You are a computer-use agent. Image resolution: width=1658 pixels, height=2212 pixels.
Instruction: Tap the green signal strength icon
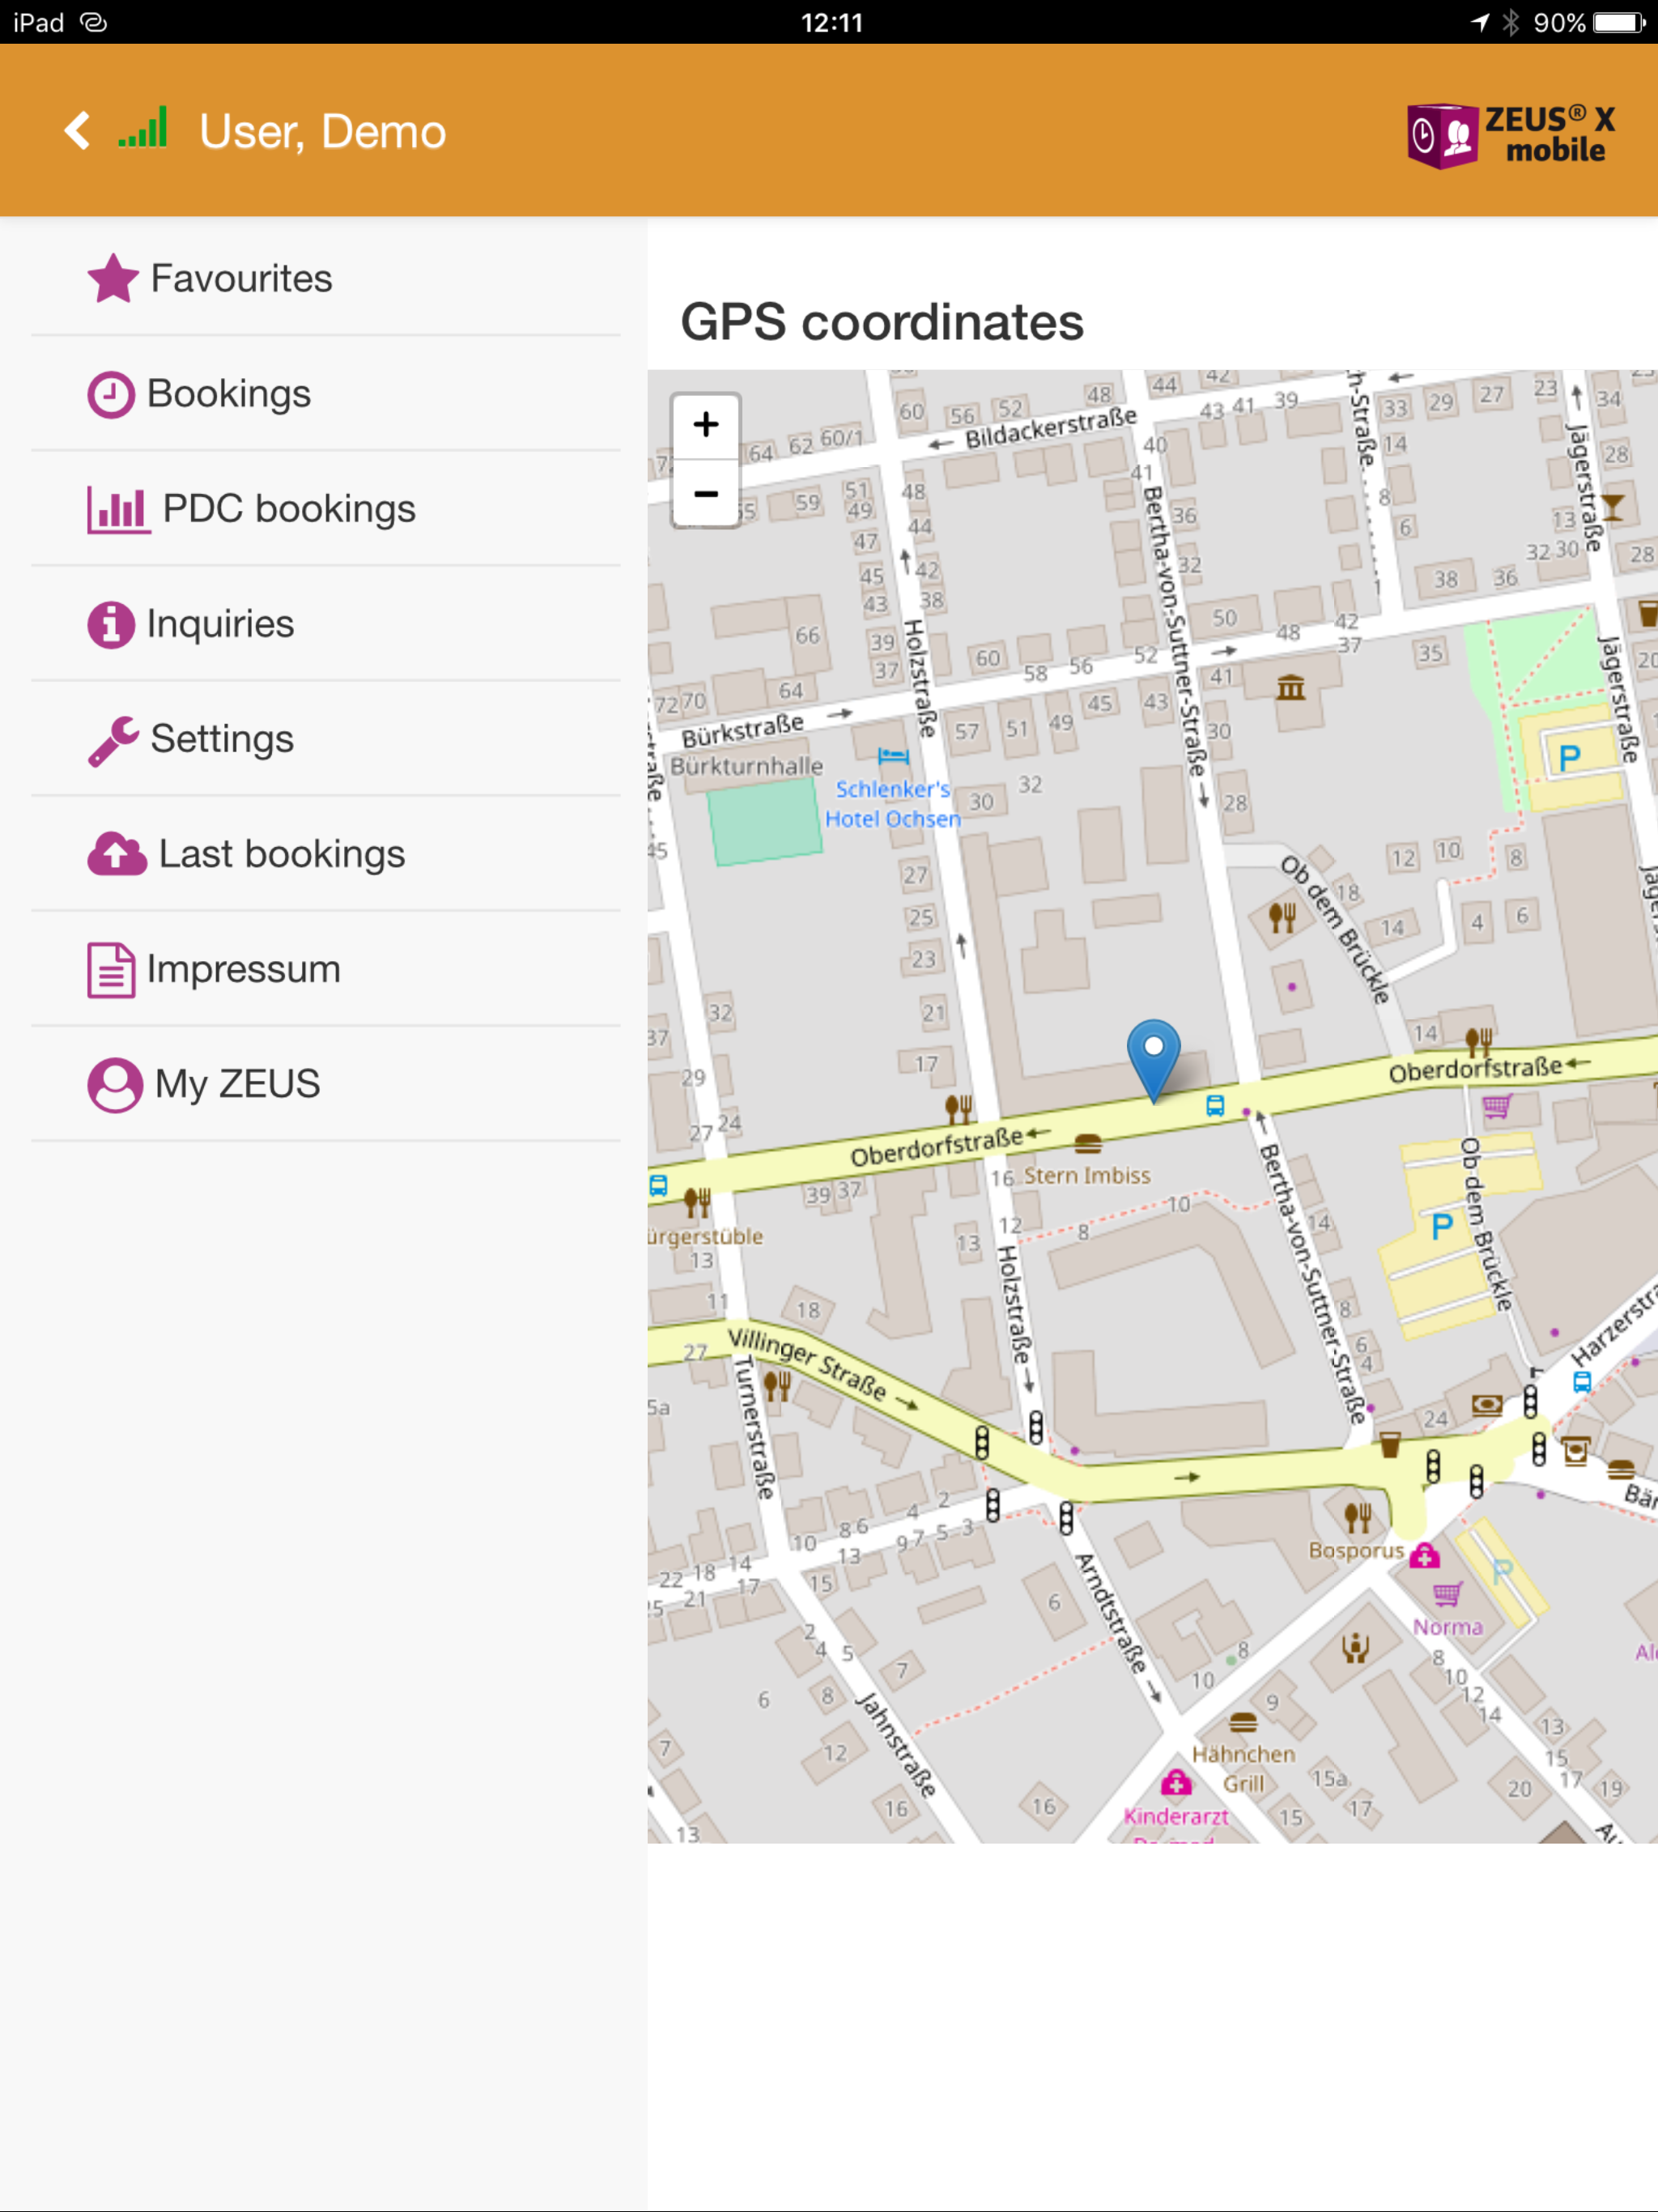[142, 128]
